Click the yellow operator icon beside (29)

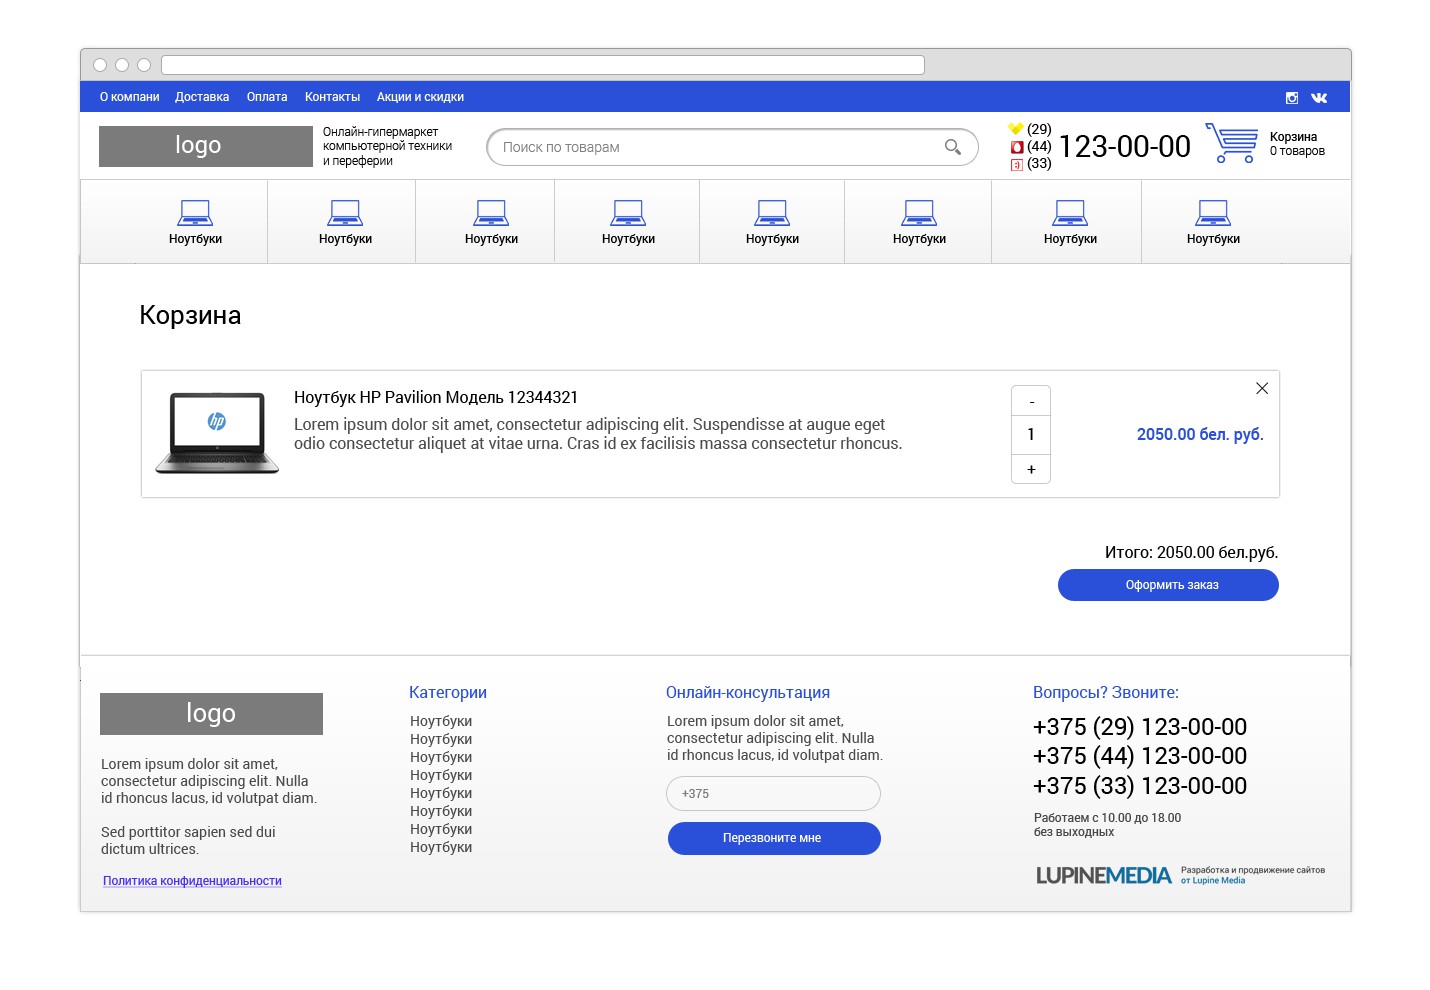pos(1016,129)
